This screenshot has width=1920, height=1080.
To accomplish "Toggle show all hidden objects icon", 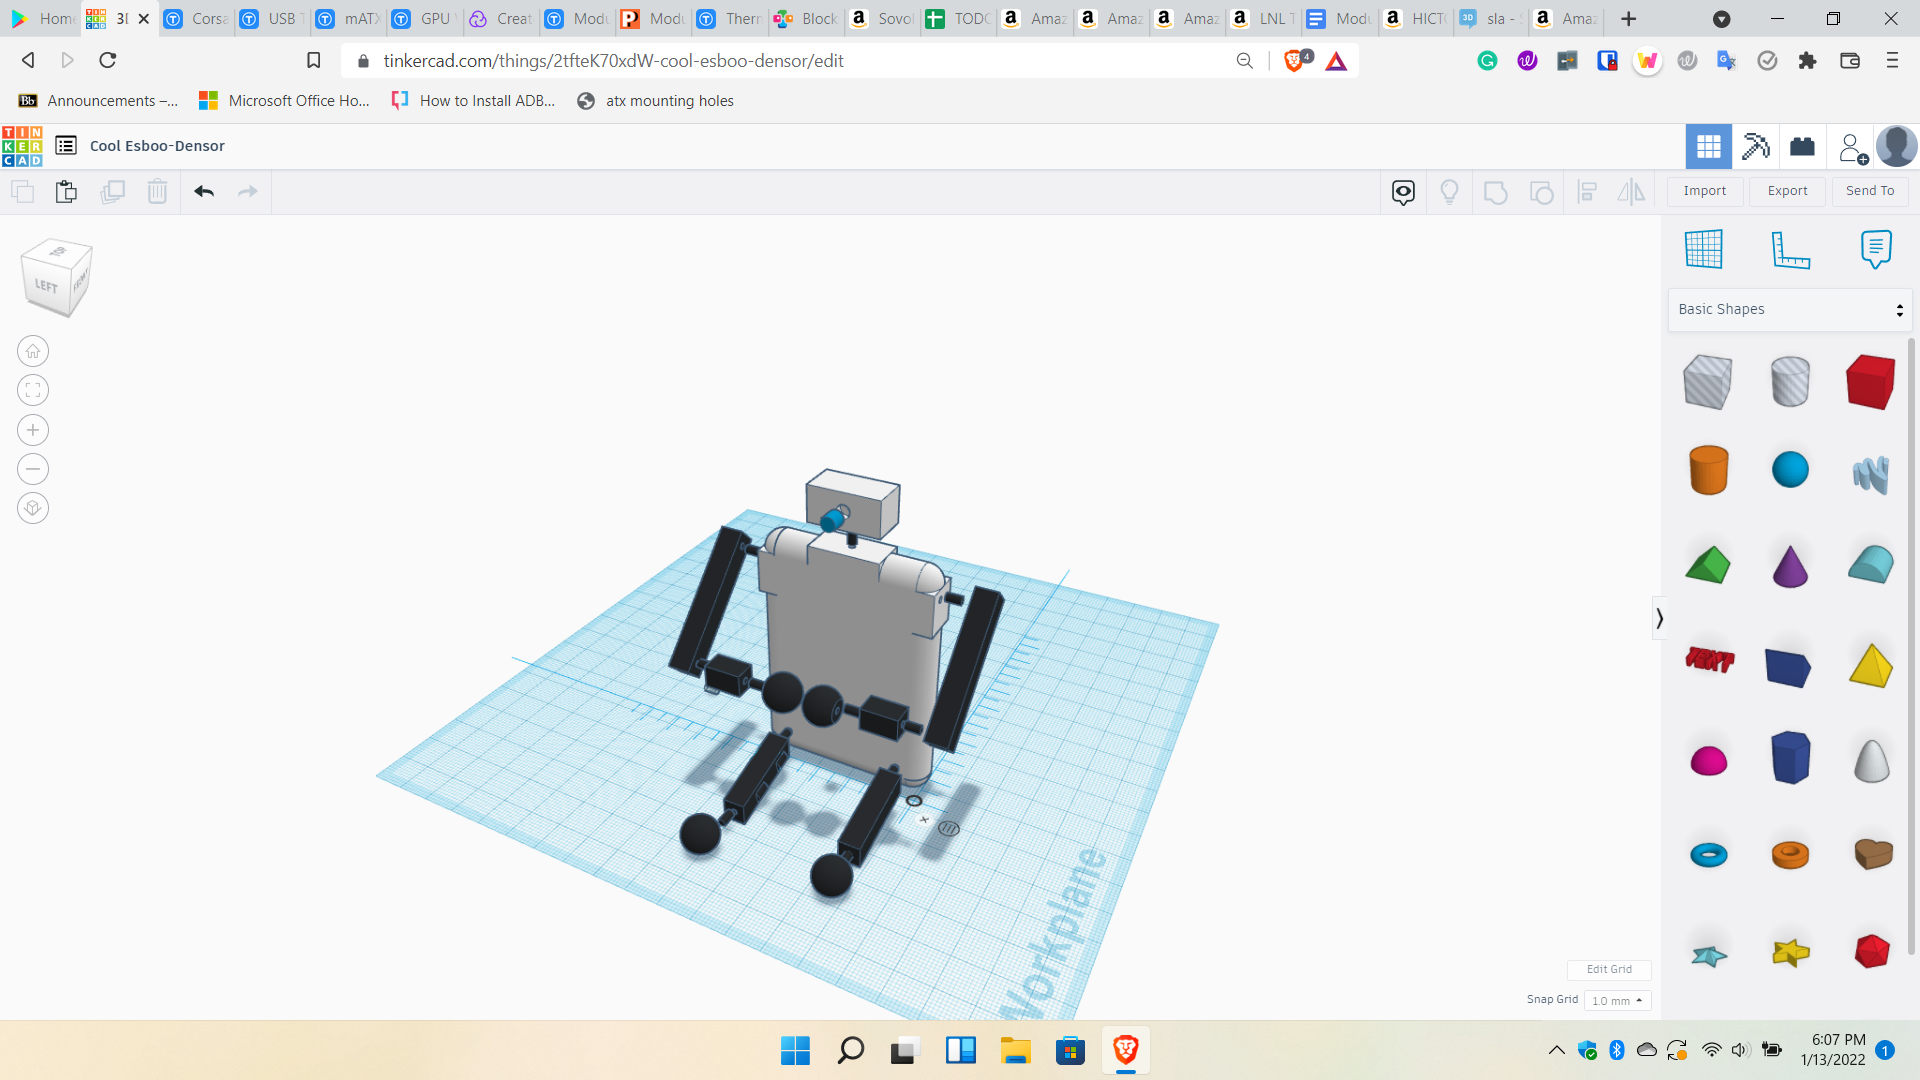I will click(1449, 191).
